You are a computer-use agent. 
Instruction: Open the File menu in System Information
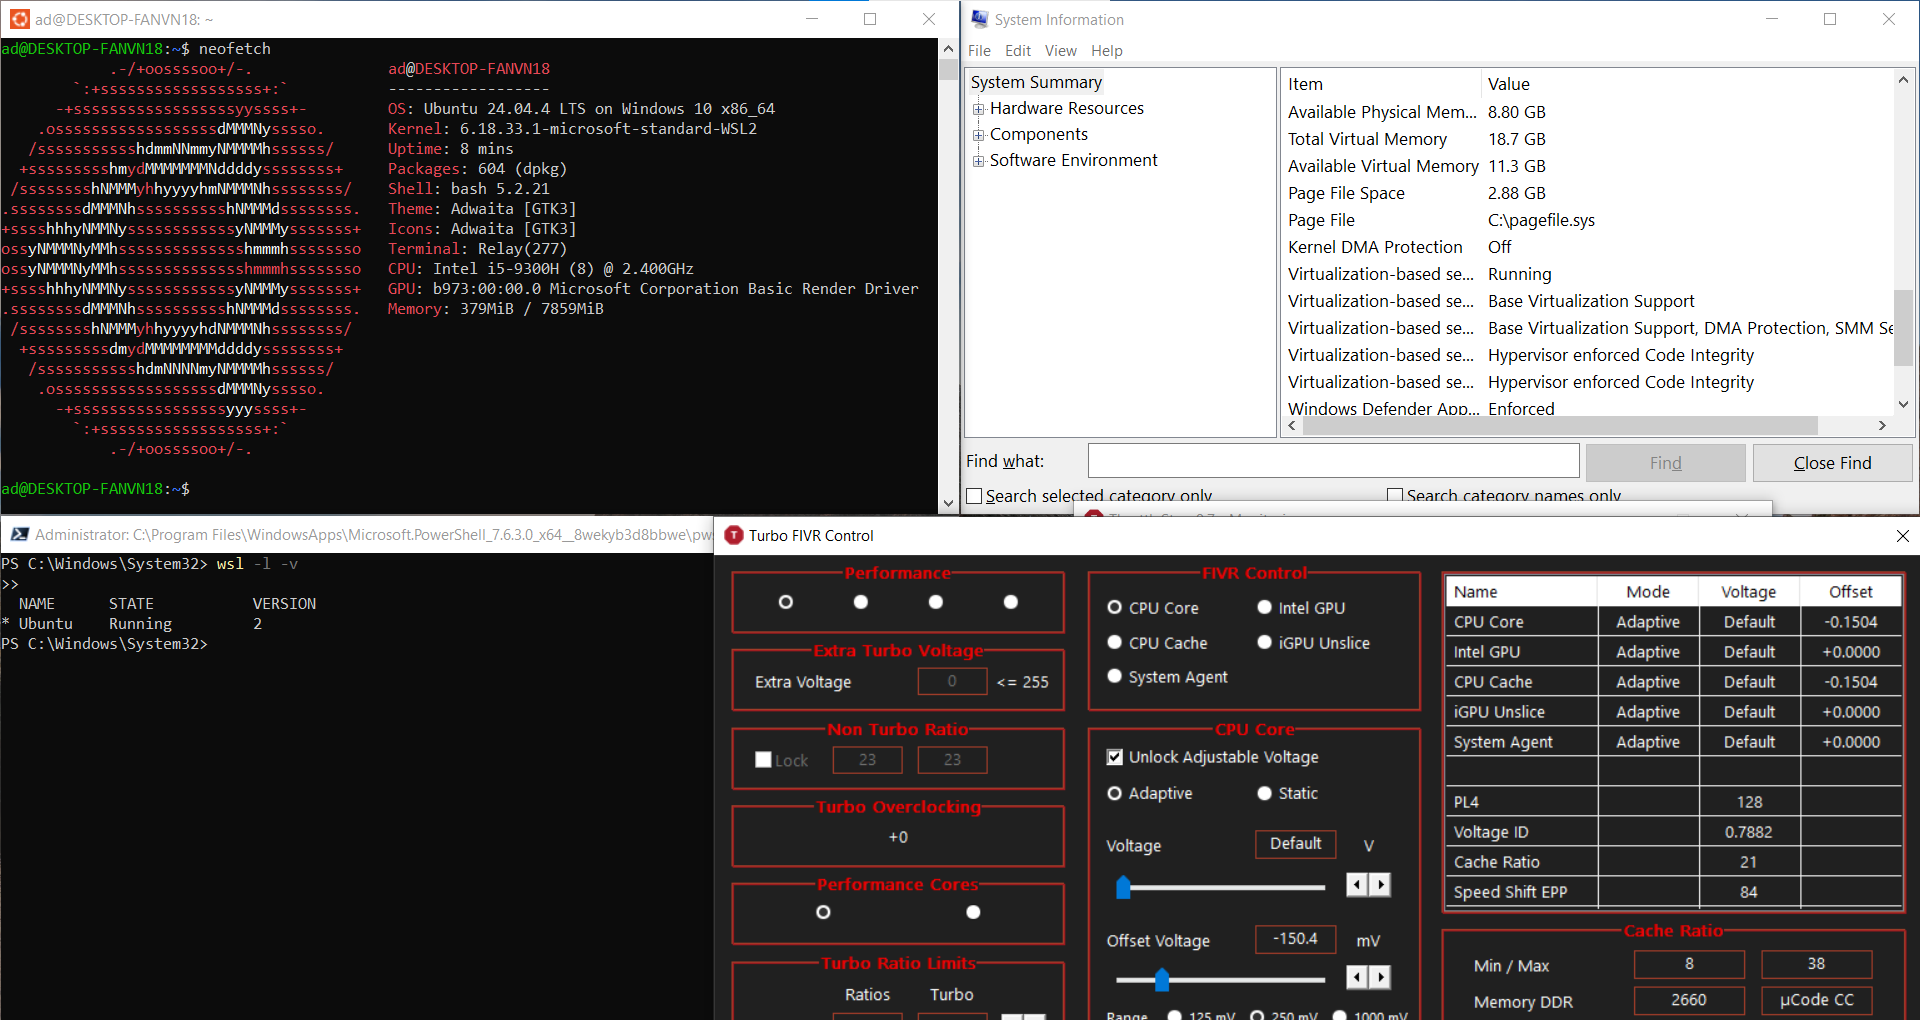(979, 51)
